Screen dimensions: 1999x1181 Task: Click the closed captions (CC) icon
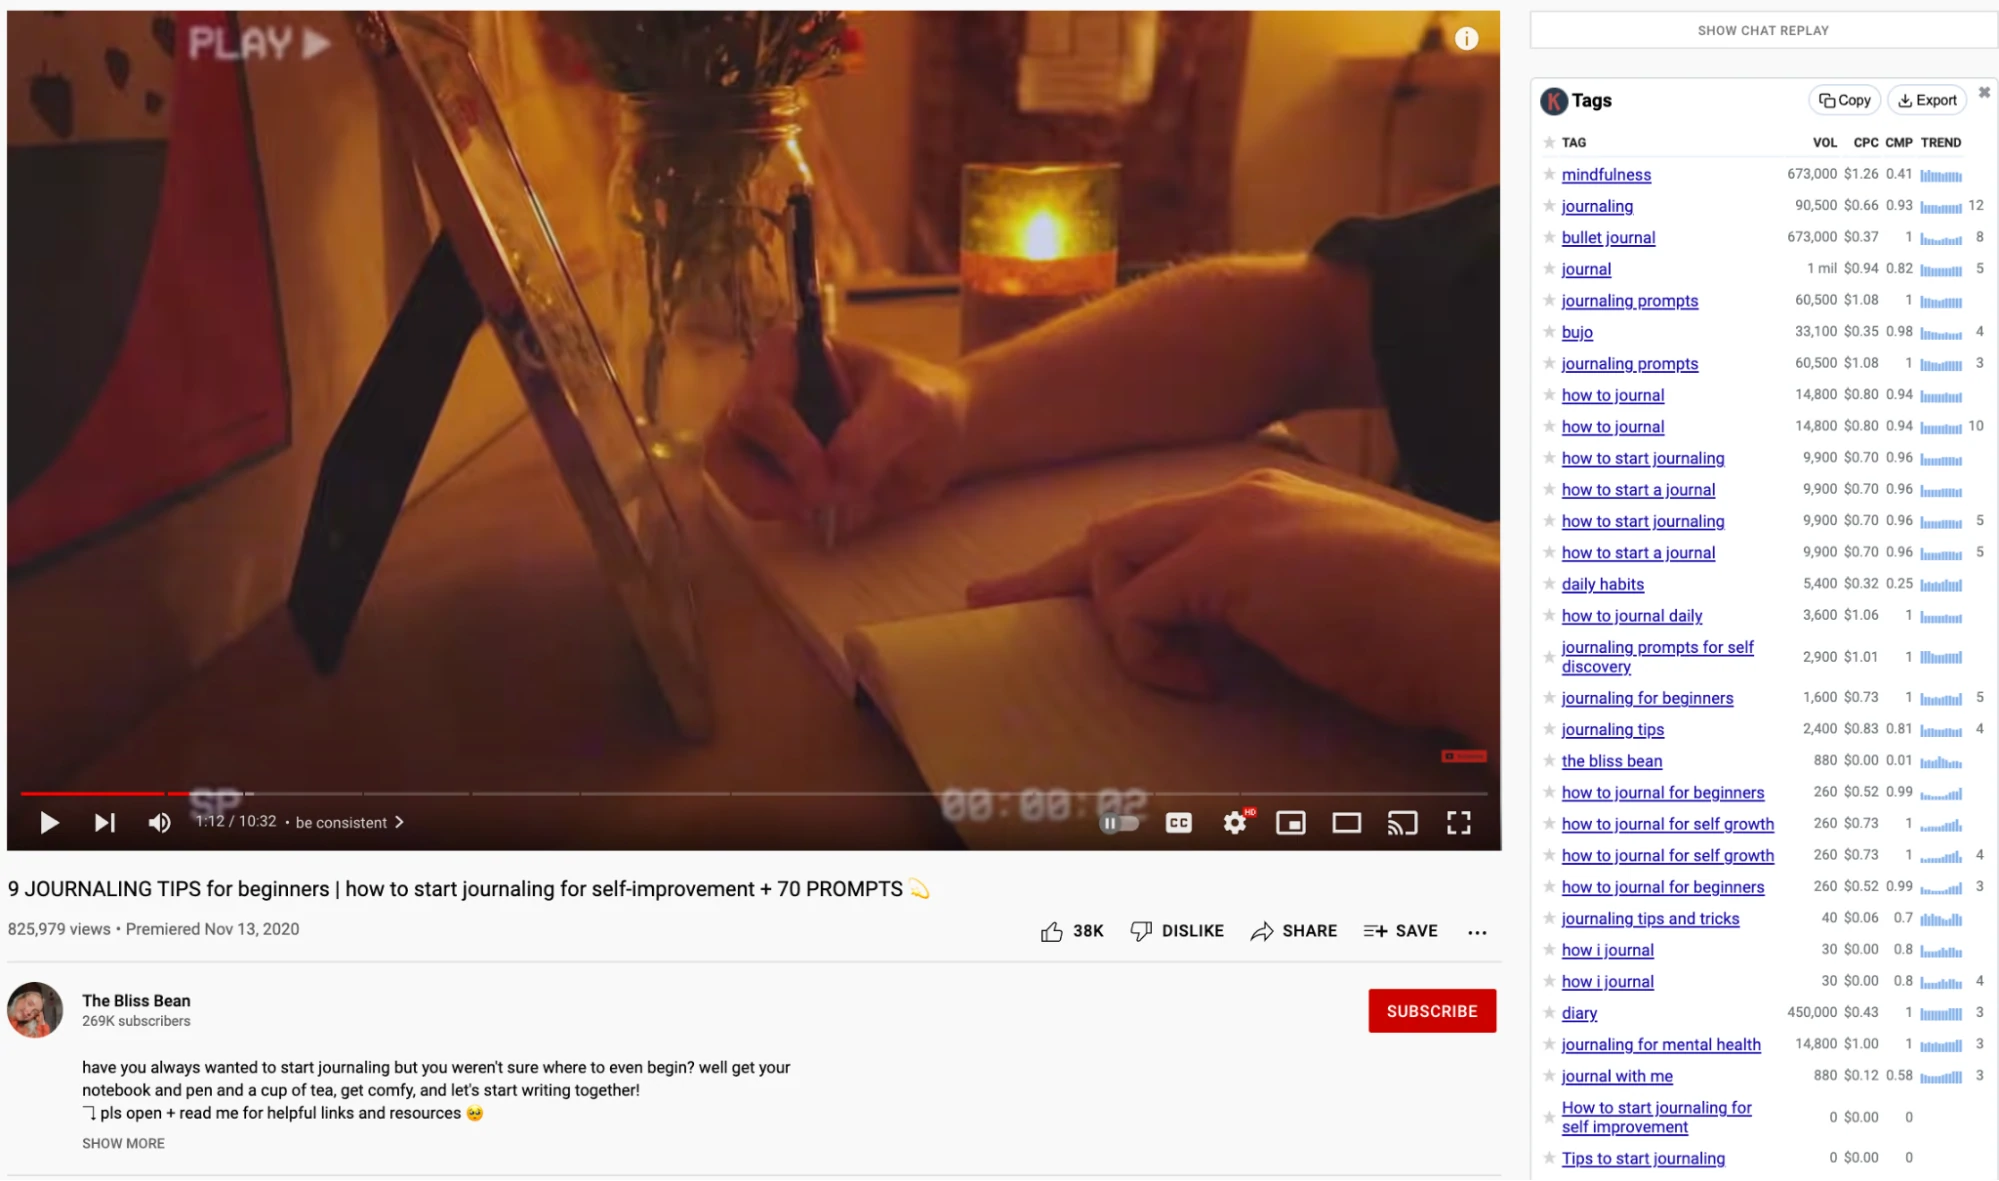[x=1179, y=822]
